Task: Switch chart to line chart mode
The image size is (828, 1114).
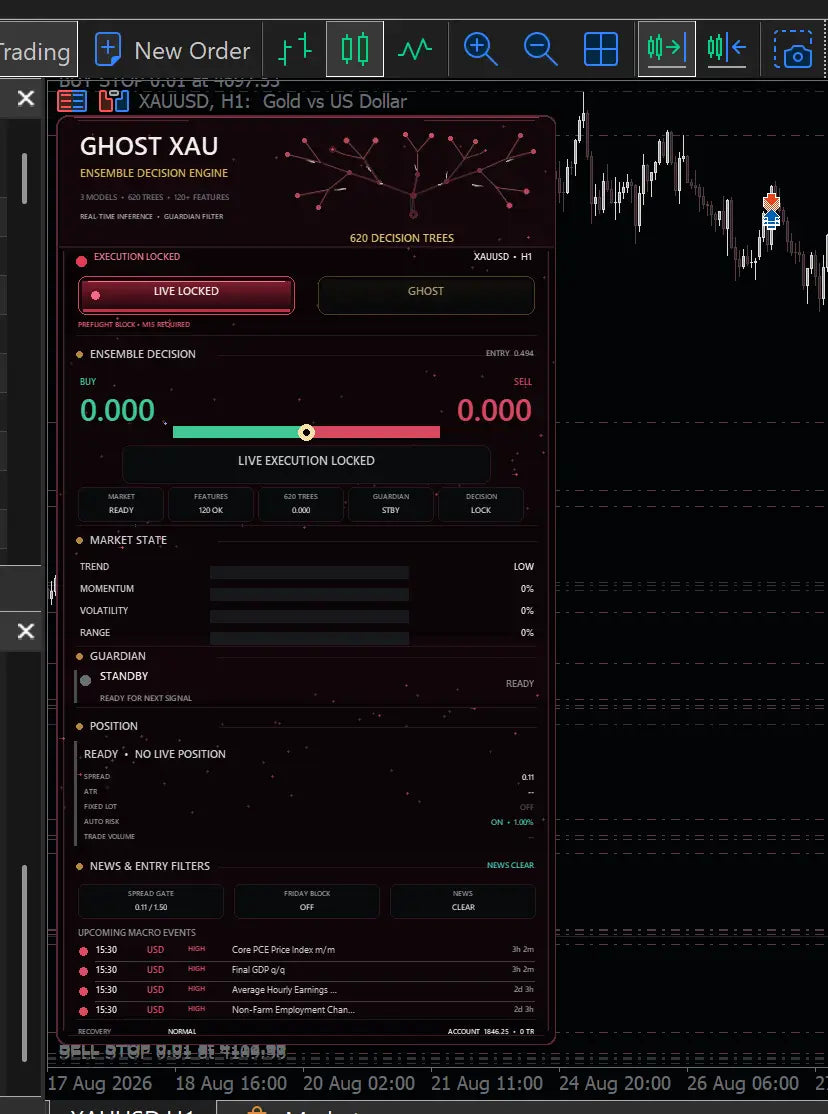Action: click(x=415, y=49)
